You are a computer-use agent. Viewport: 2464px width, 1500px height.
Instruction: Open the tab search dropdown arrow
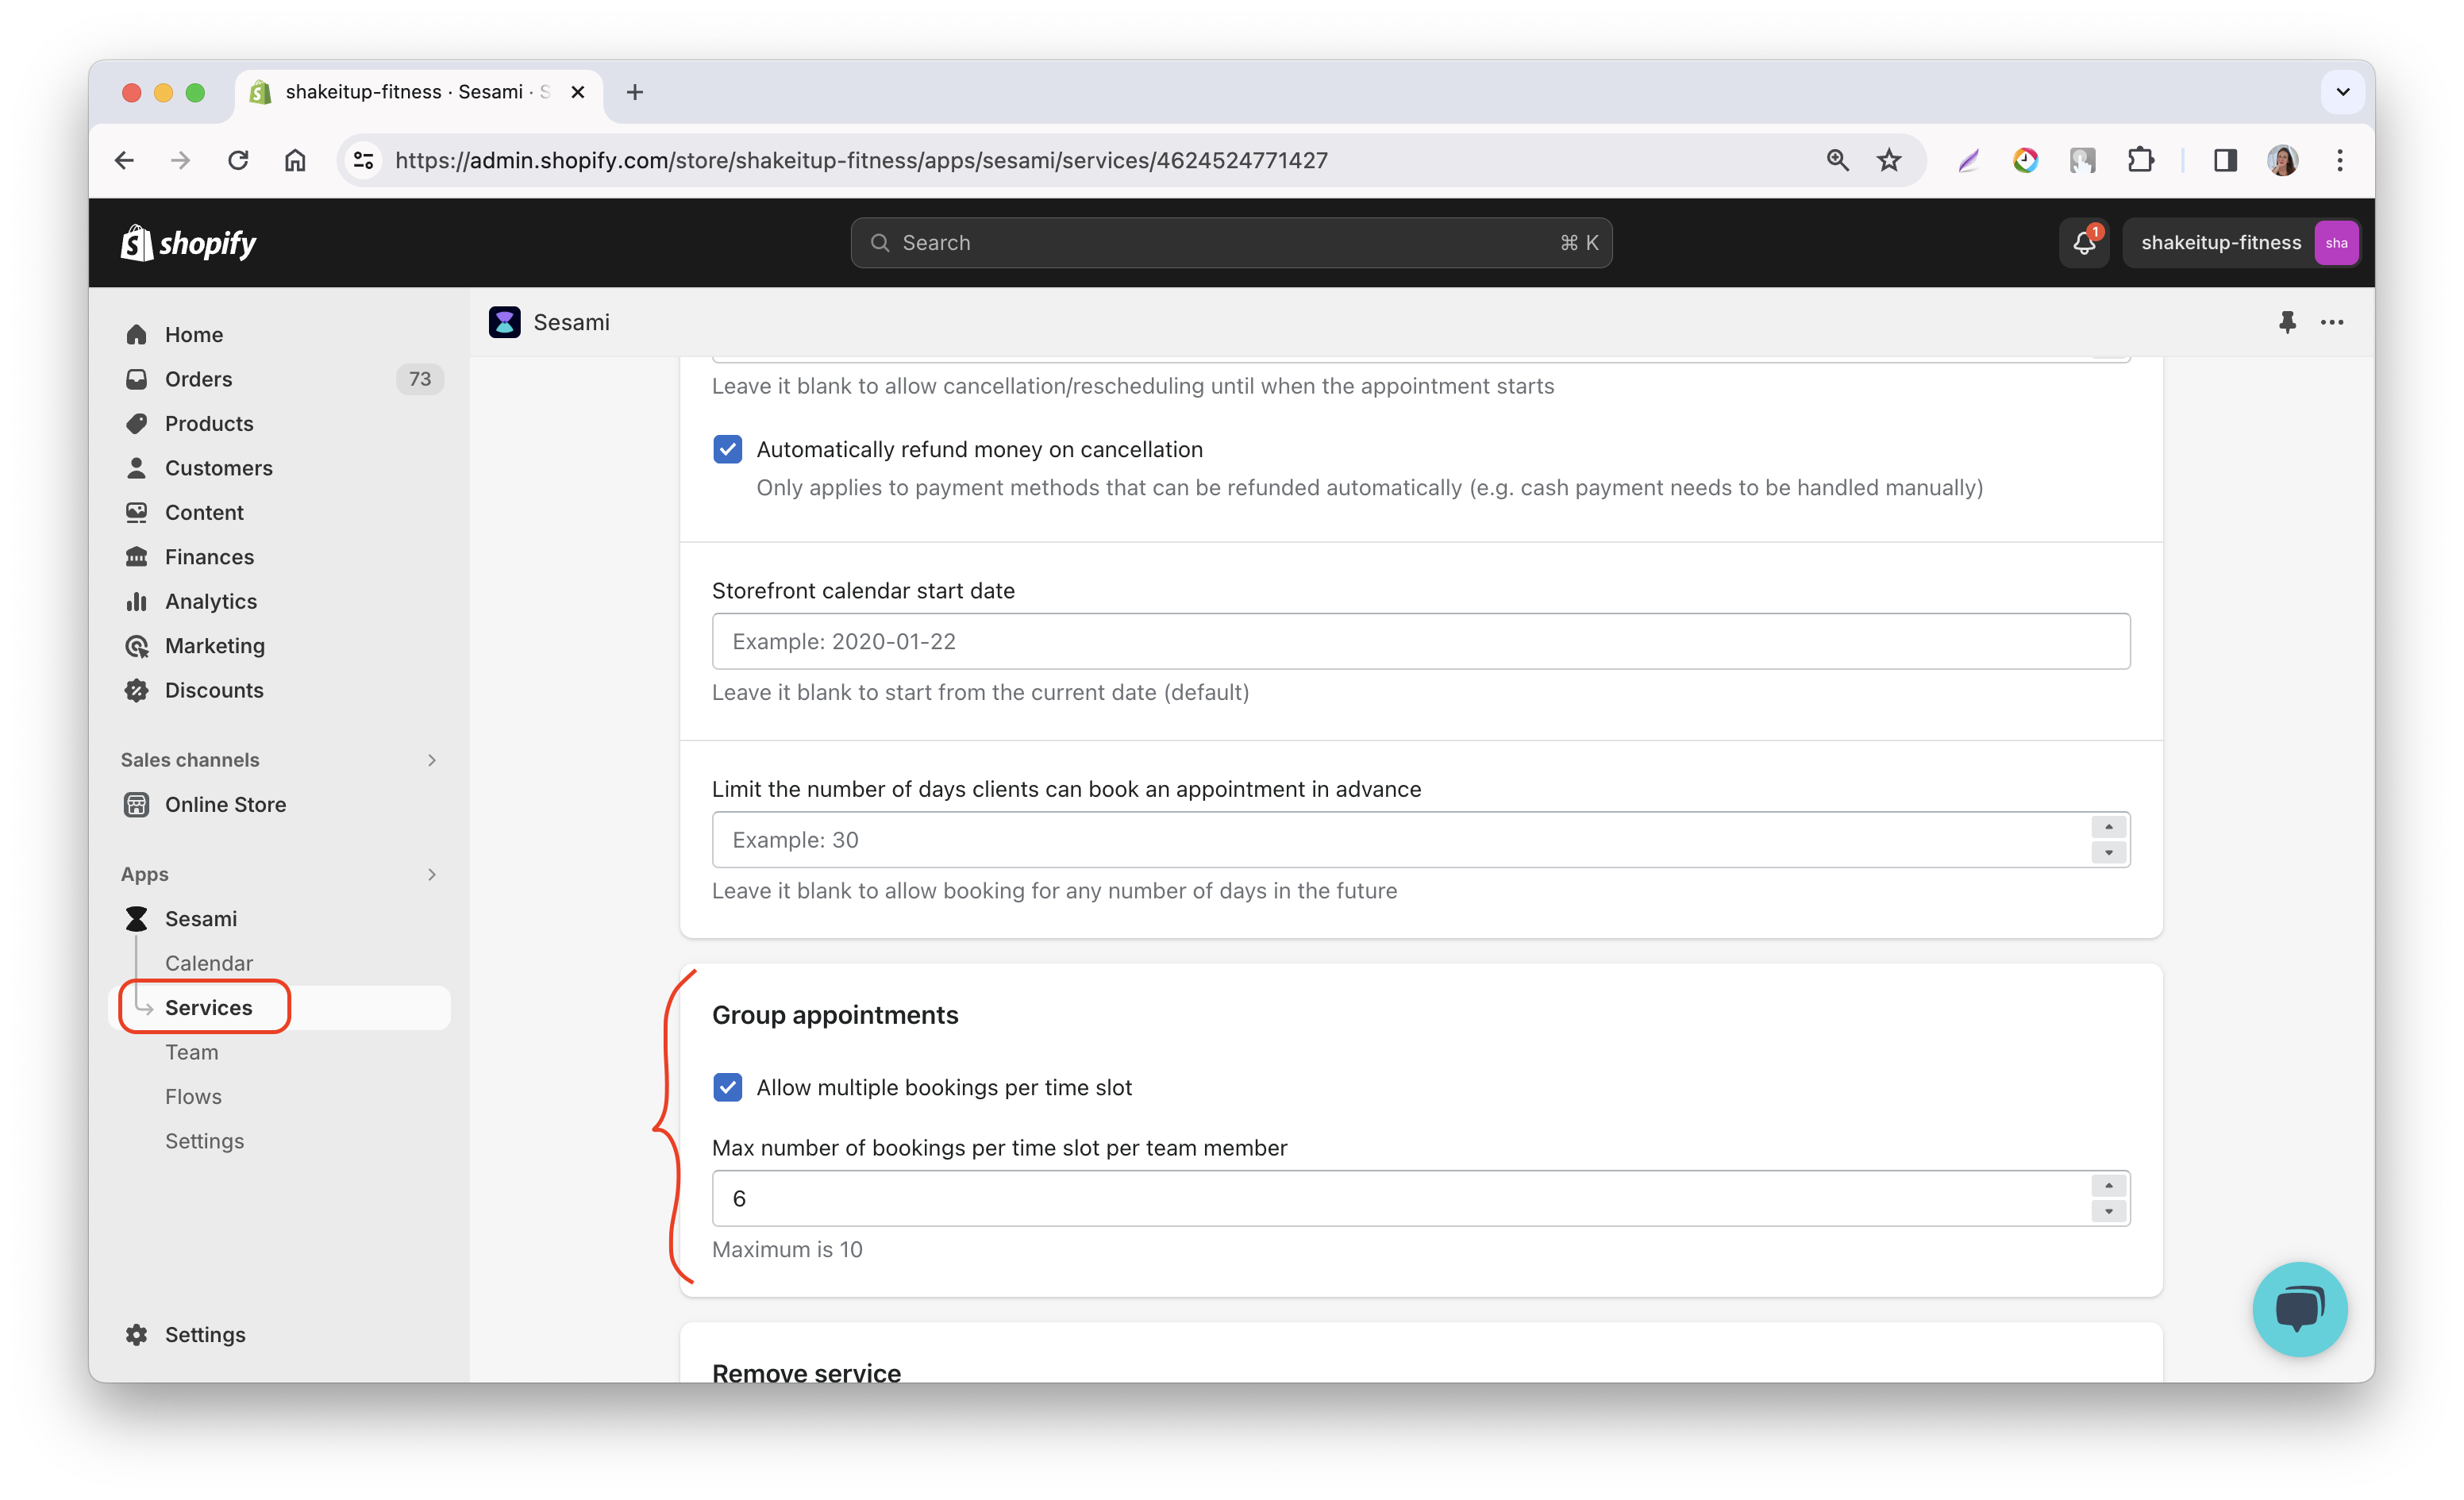point(2342,92)
